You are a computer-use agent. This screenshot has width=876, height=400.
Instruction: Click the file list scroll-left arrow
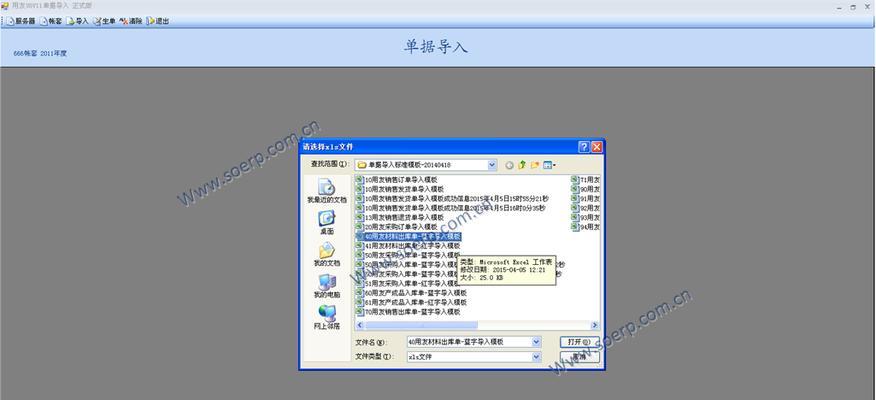[360, 325]
